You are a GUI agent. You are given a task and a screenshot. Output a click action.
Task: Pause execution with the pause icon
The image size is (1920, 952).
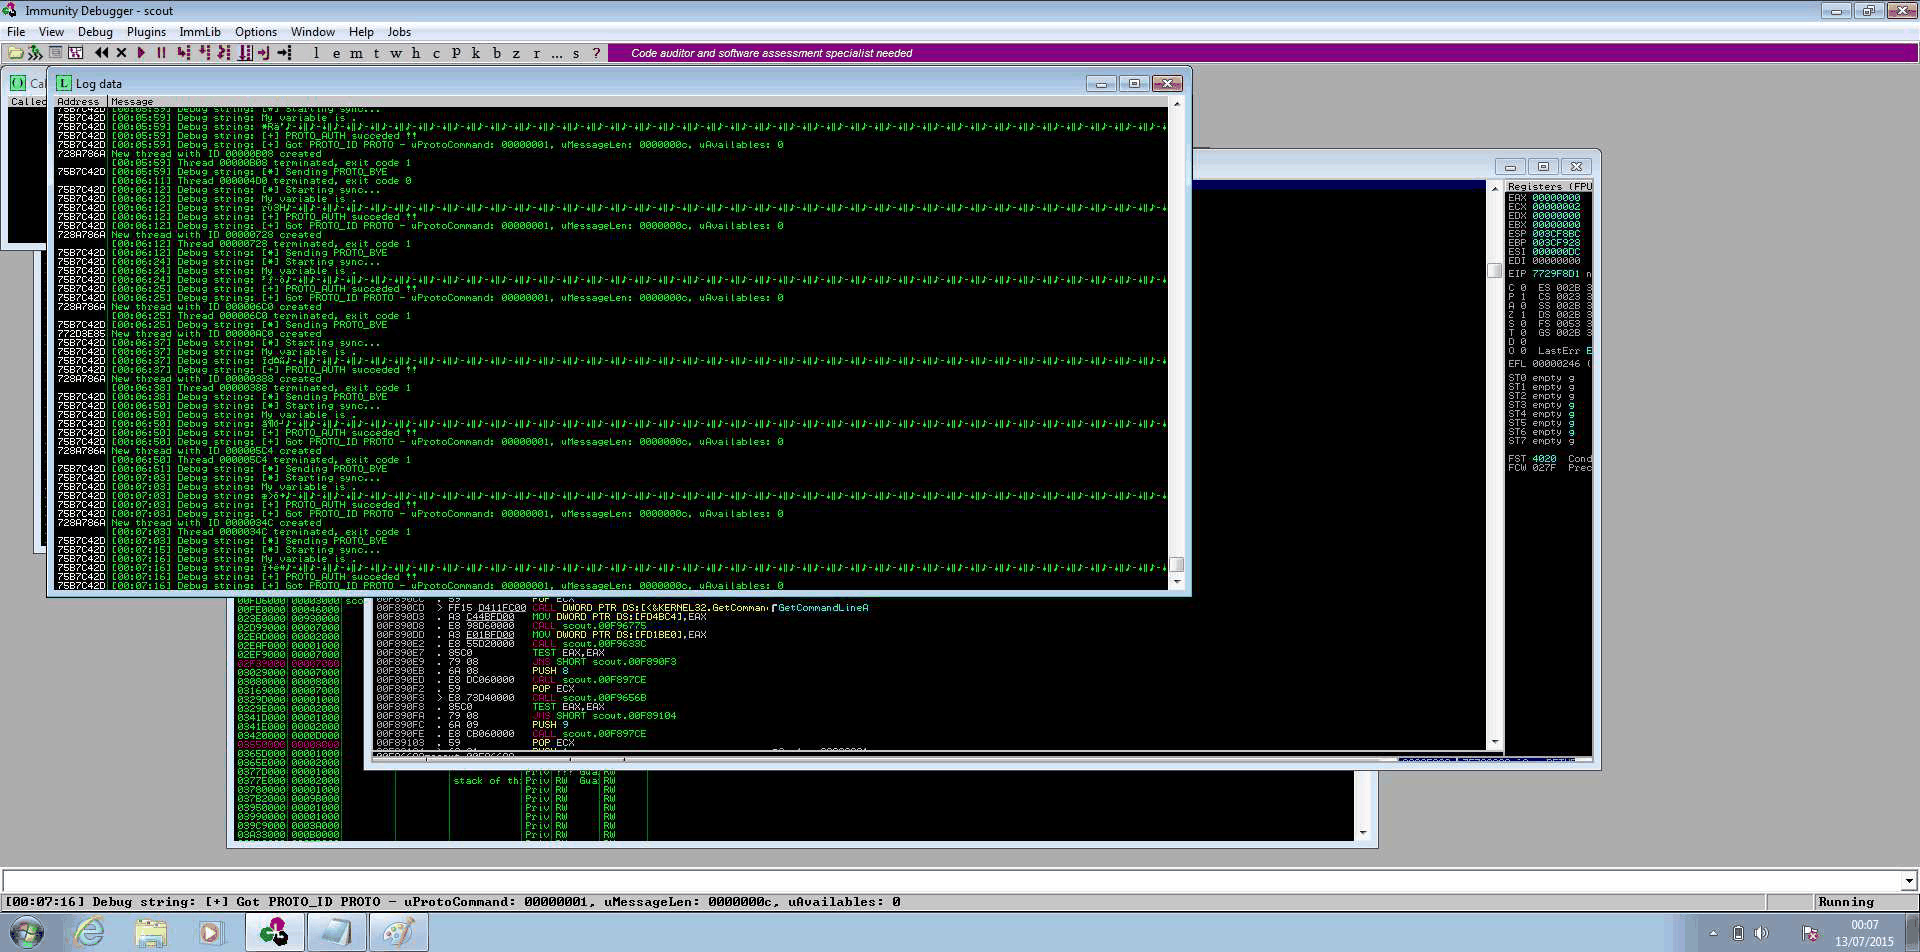pyautogui.click(x=161, y=53)
